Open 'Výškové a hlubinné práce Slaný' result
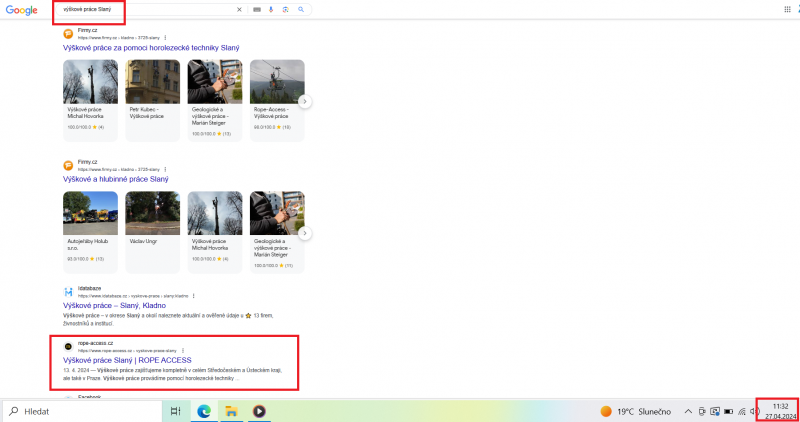The width and height of the screenshot is (800, 422). [116, 180]
